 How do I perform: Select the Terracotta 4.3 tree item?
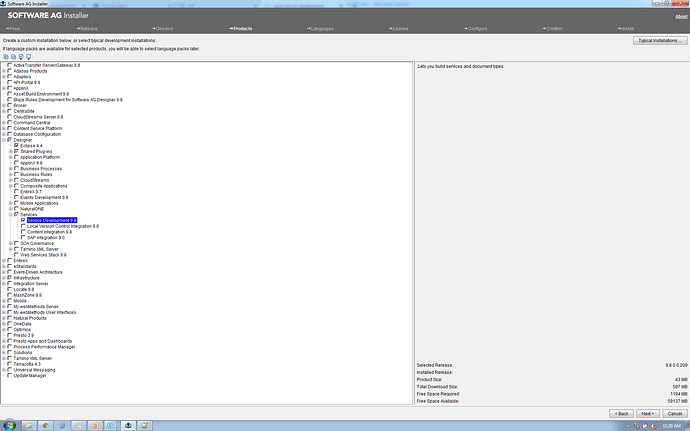(x=27, y=364)
